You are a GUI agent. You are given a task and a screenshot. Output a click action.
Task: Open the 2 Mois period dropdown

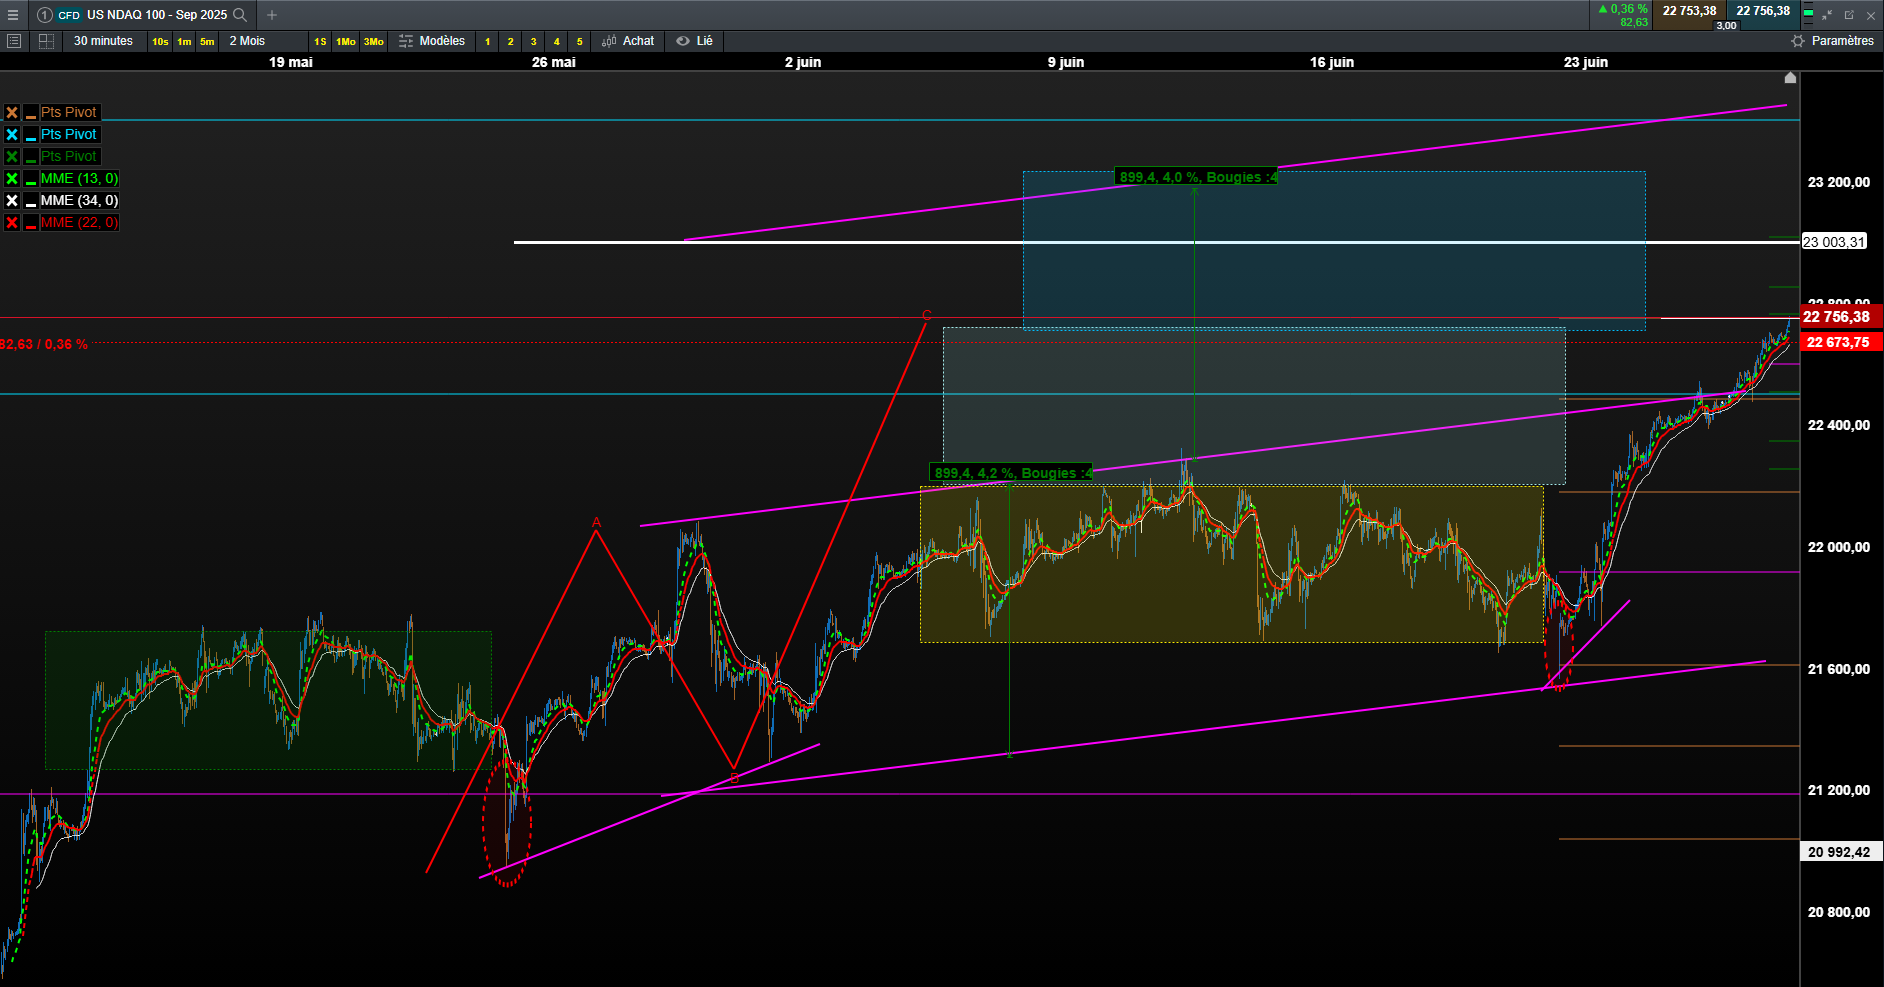(x=247, y=41)
